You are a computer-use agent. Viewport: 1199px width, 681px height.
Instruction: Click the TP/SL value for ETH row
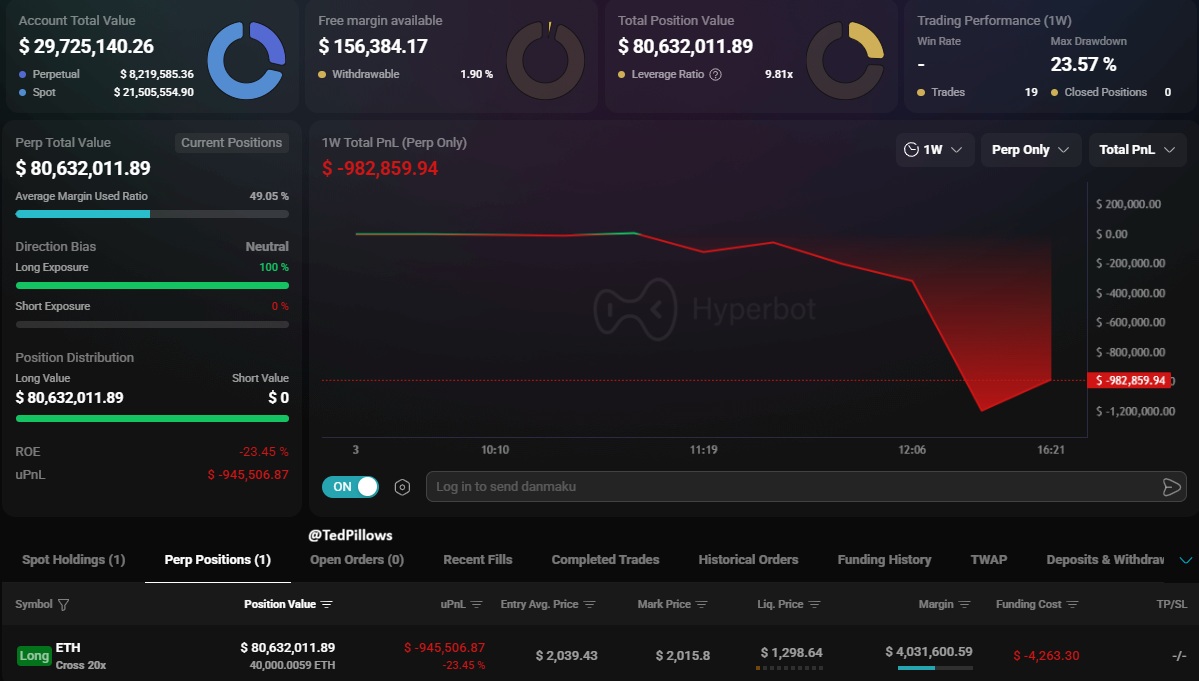(x=1179, y=656)
